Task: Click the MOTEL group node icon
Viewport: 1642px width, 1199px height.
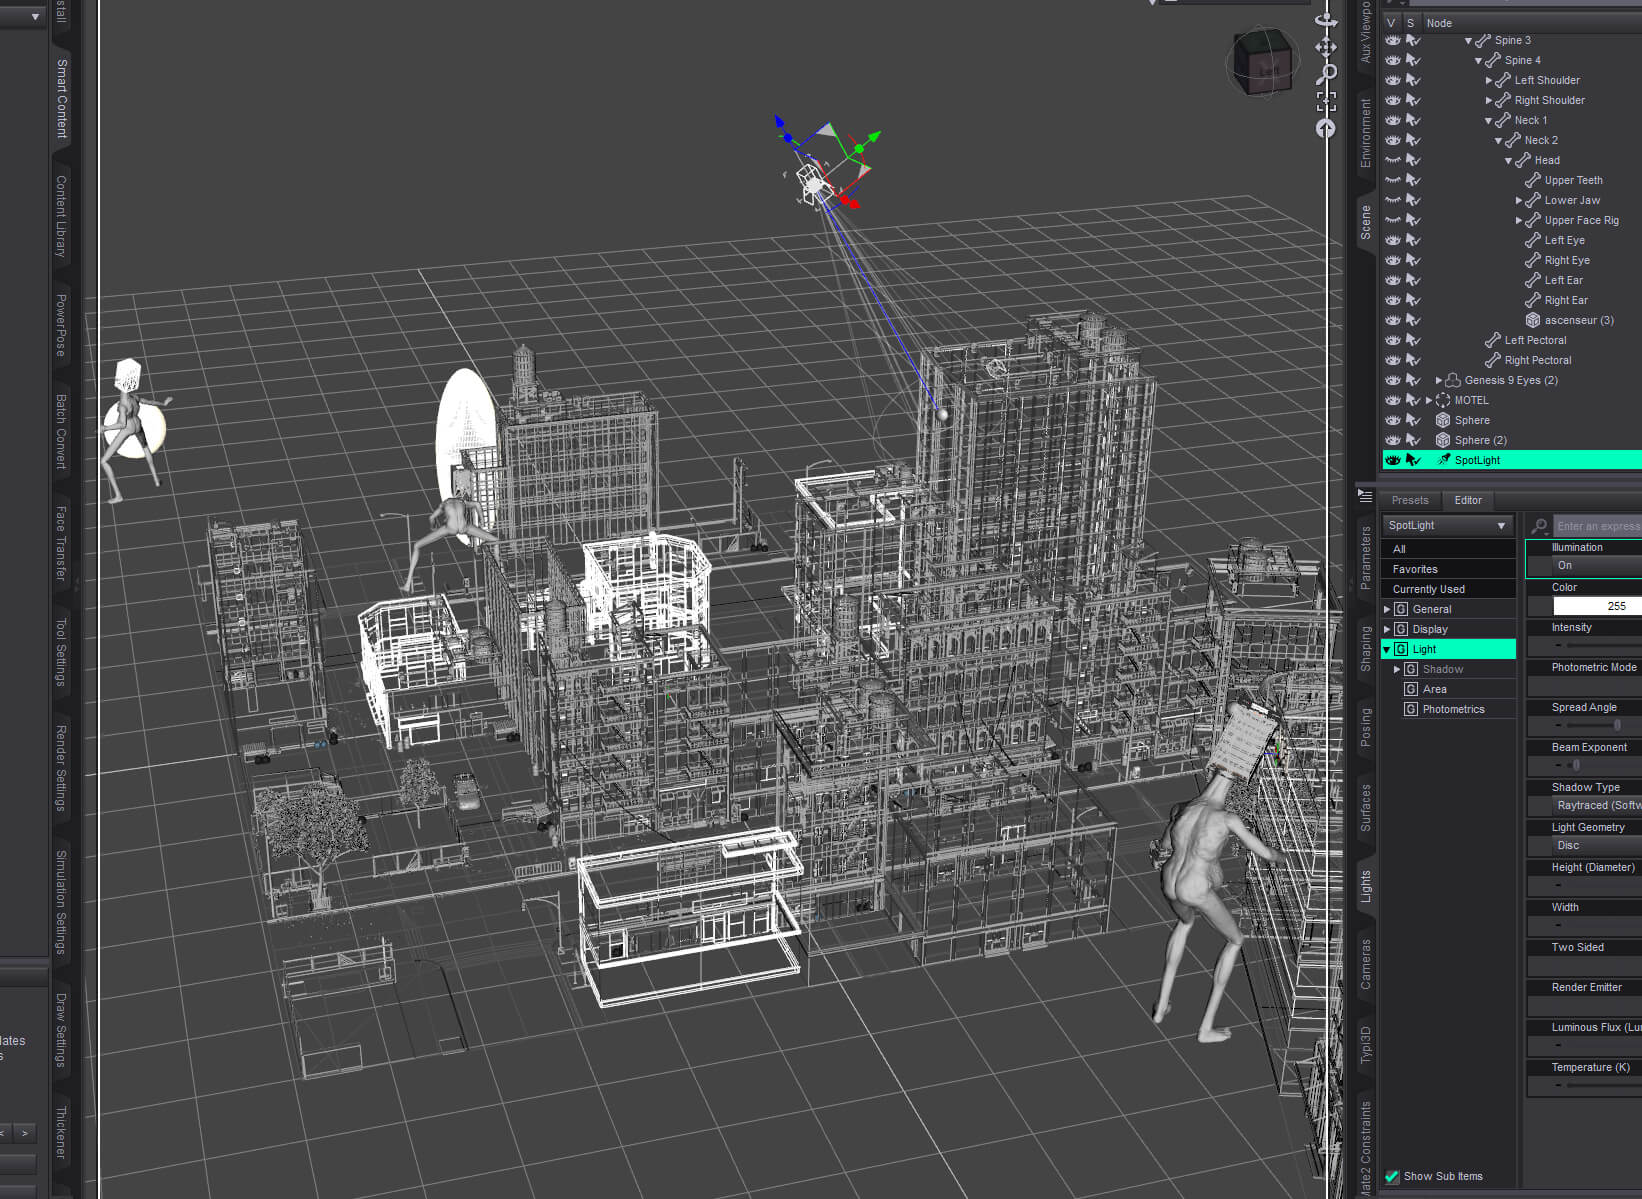Action: [x=1443, y=400]
